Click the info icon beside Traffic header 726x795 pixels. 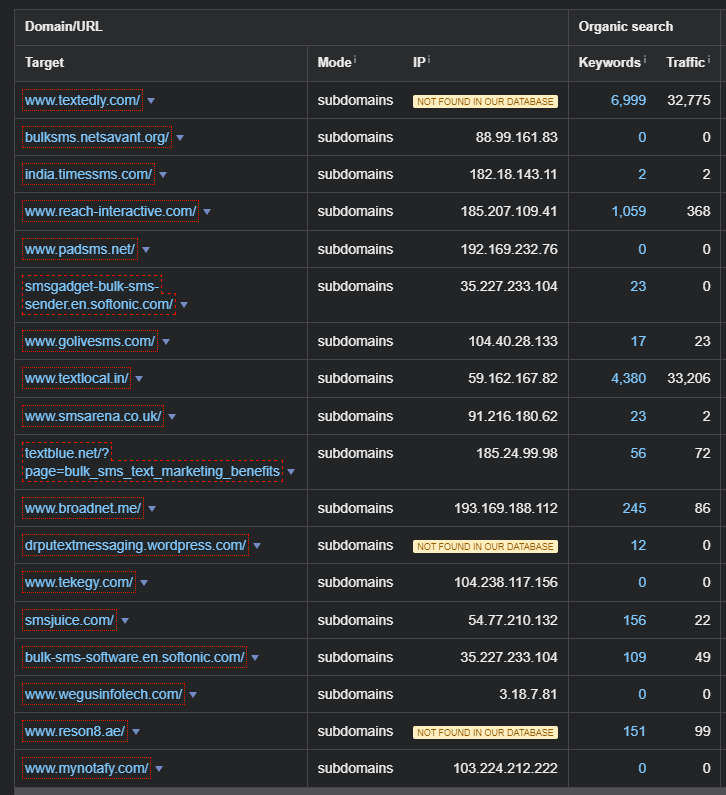tap(709, 59)
